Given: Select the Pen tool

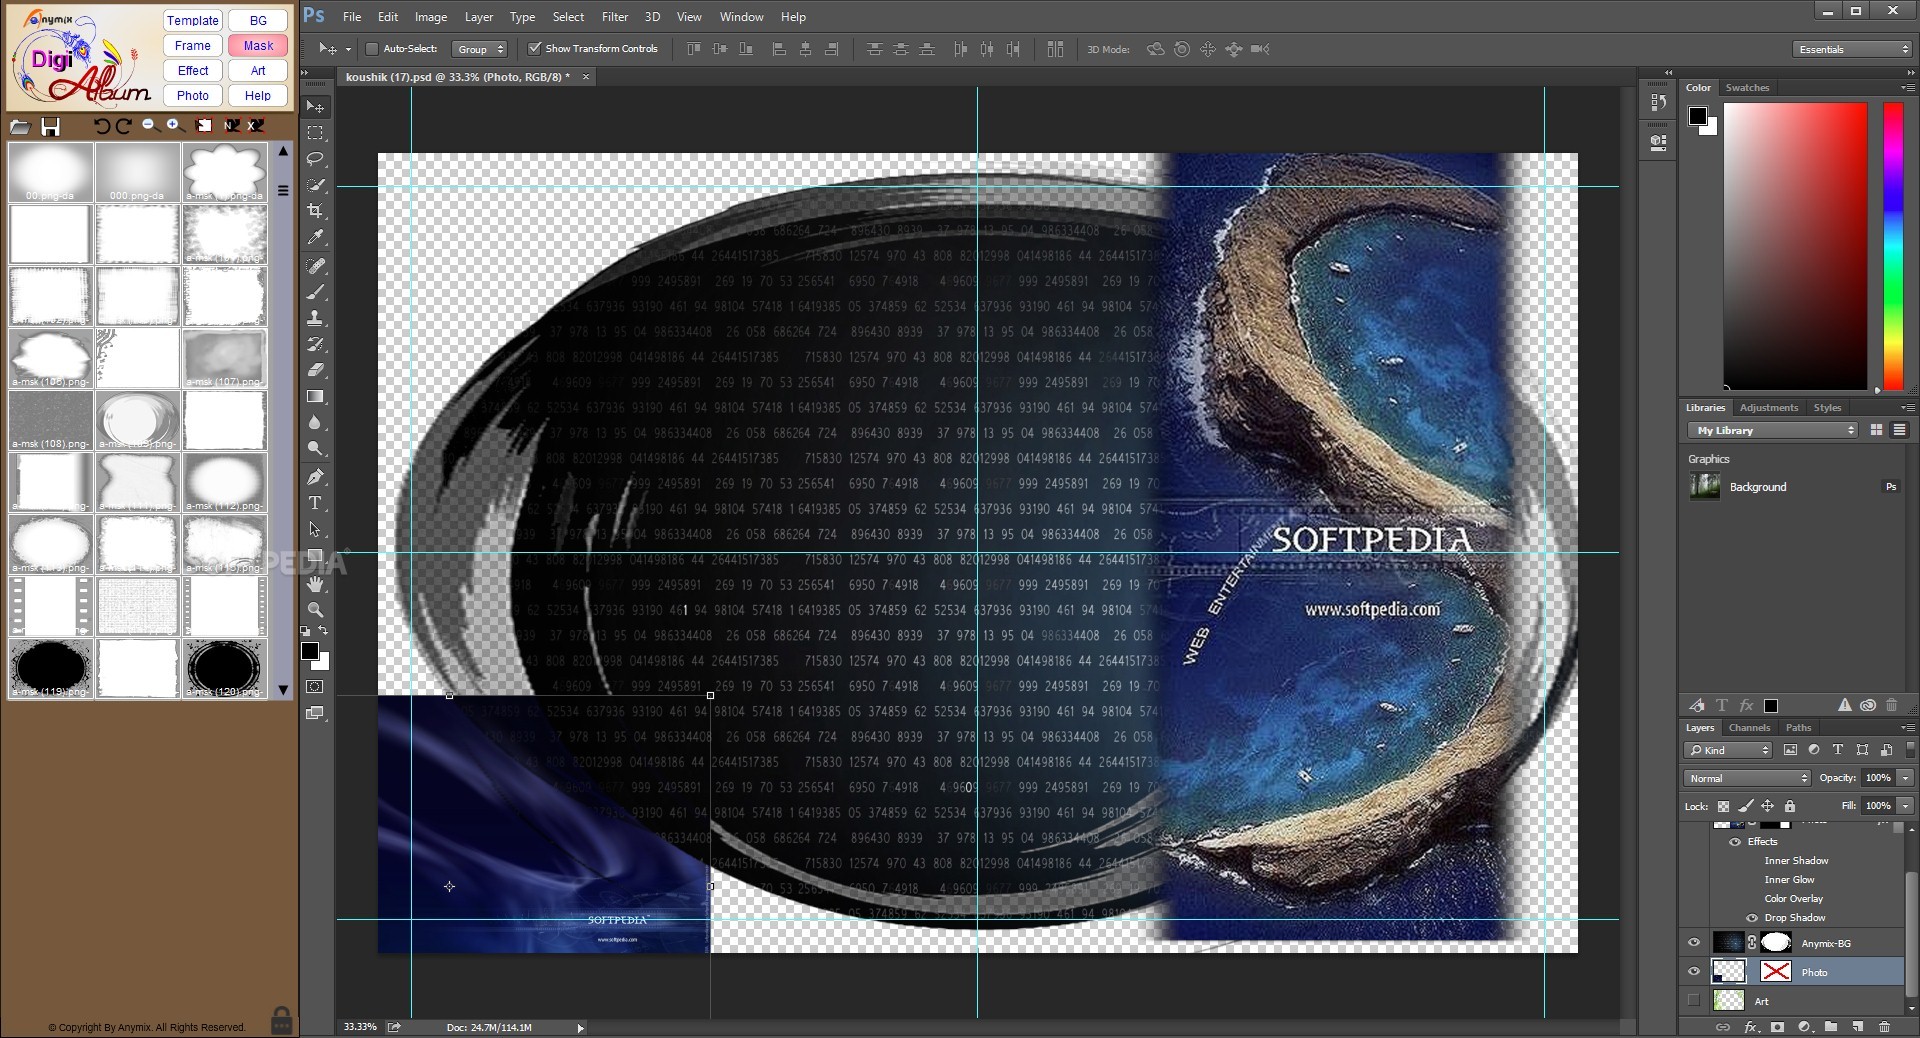Looking at the screenshot, I should [x=315, y=477].
